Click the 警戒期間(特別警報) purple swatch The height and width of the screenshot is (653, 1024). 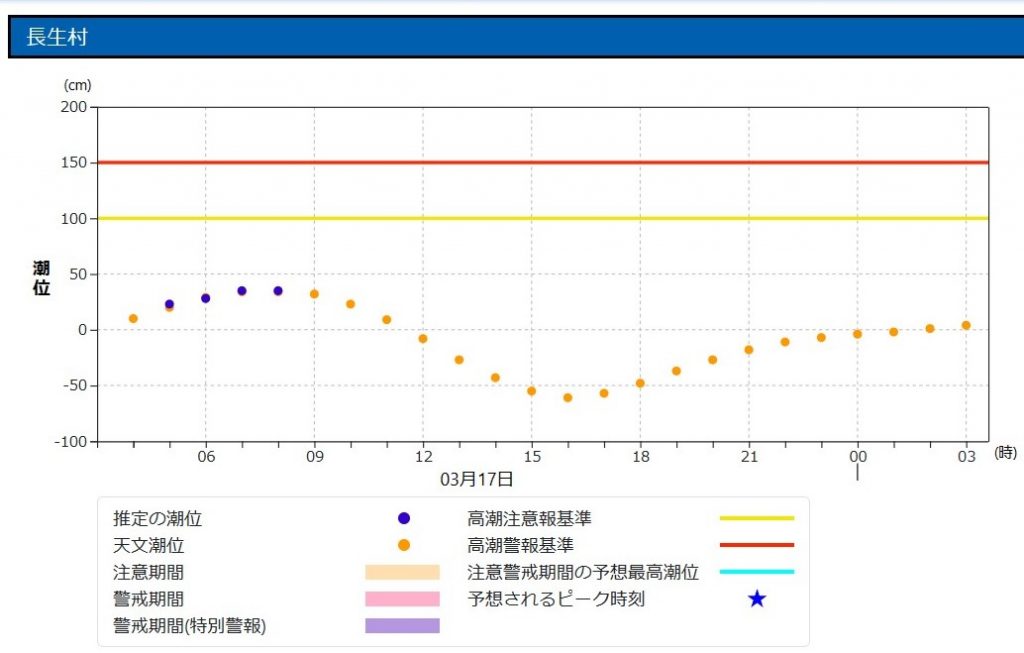tap(402, 626)
